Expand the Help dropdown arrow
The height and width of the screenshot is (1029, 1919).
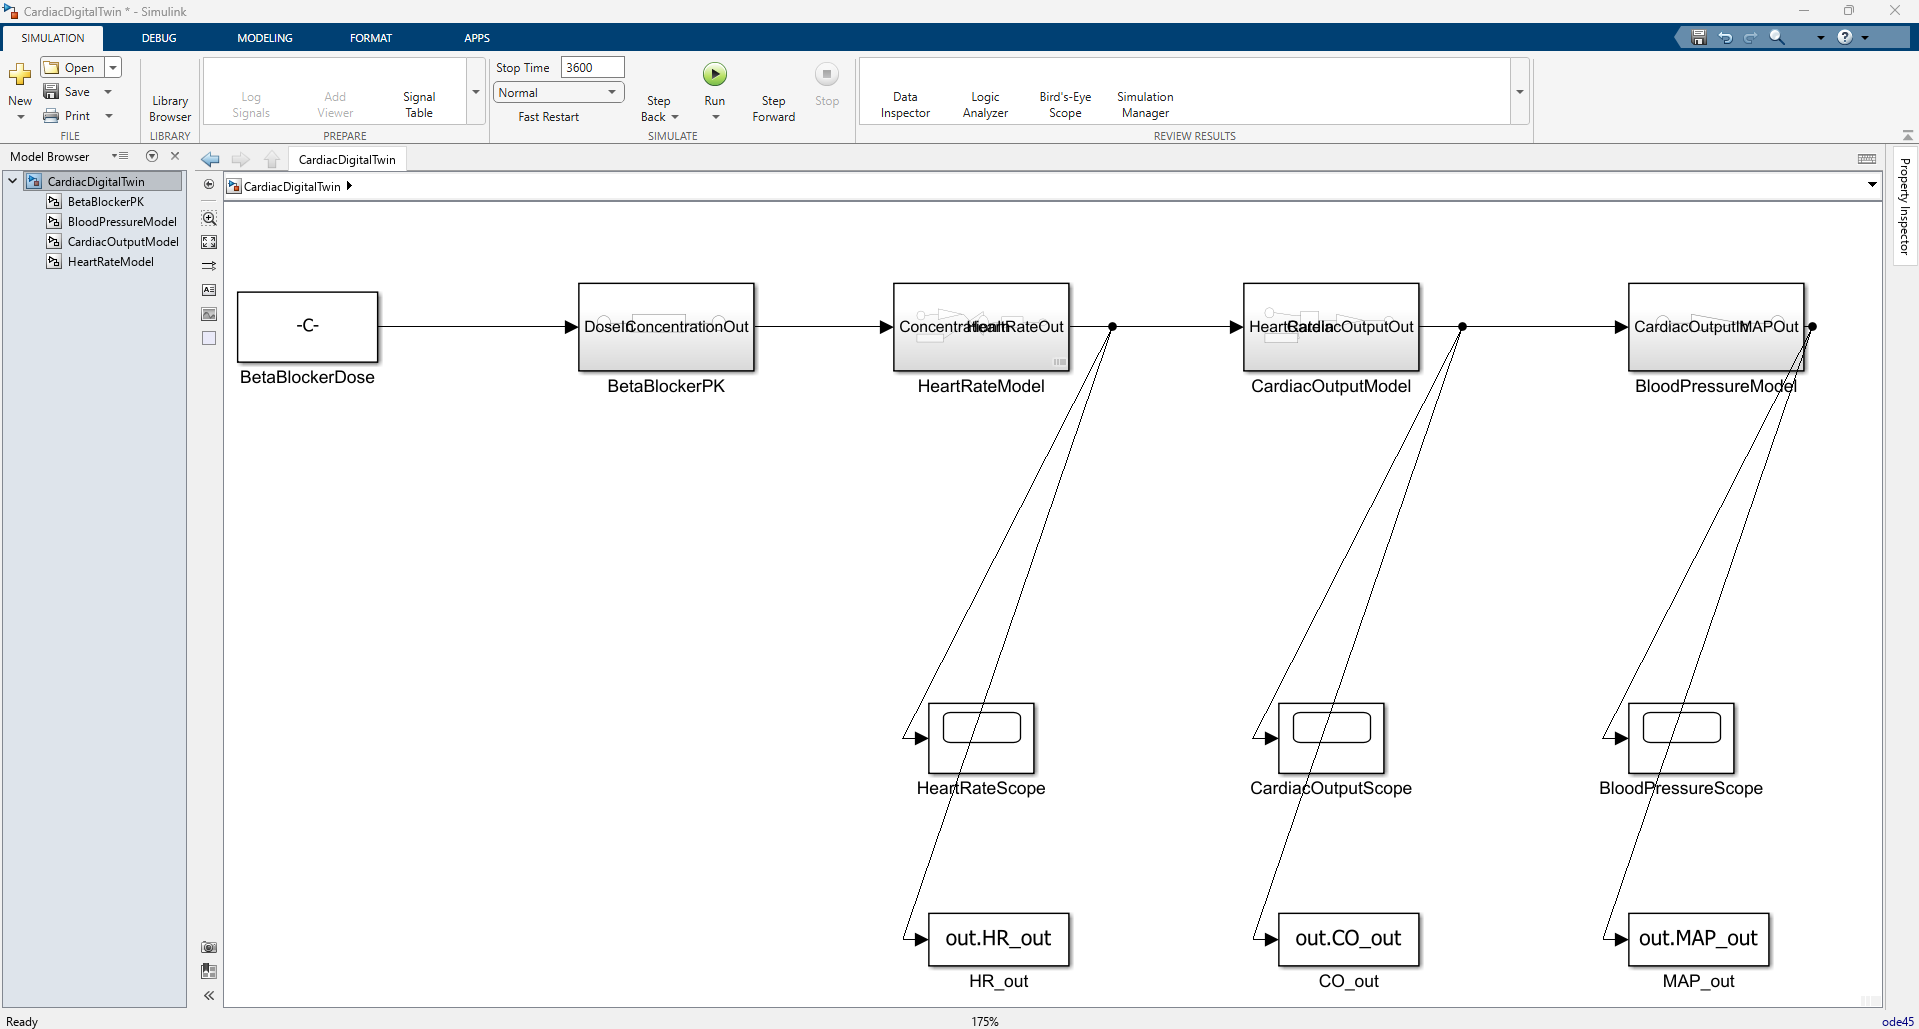pos(1865,38)
